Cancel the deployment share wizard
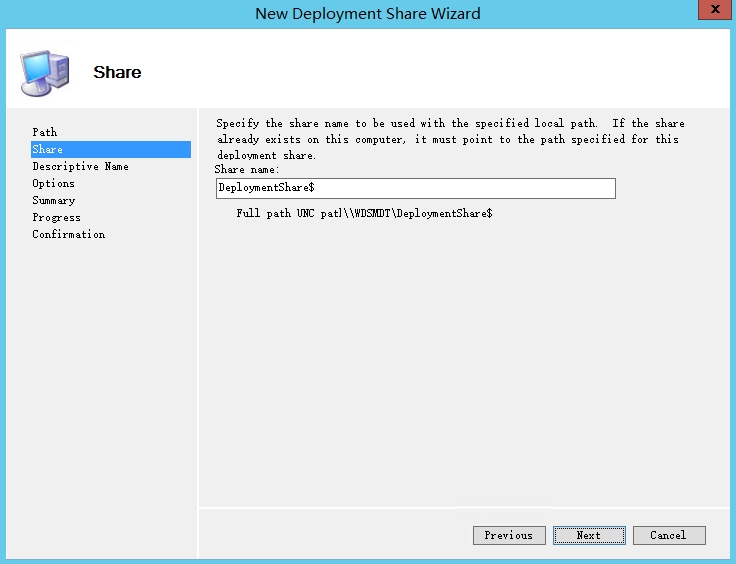 [x=669, y=535]
